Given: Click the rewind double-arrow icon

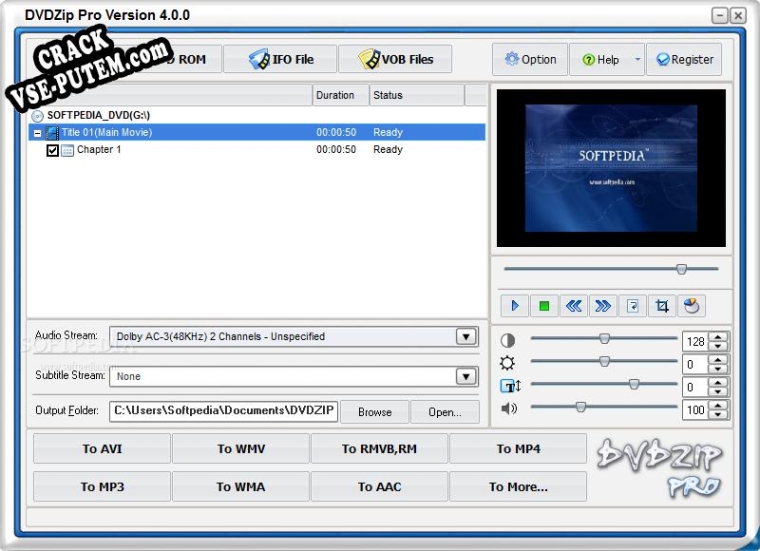Looking at the screenshot, I should coord(573,306).
